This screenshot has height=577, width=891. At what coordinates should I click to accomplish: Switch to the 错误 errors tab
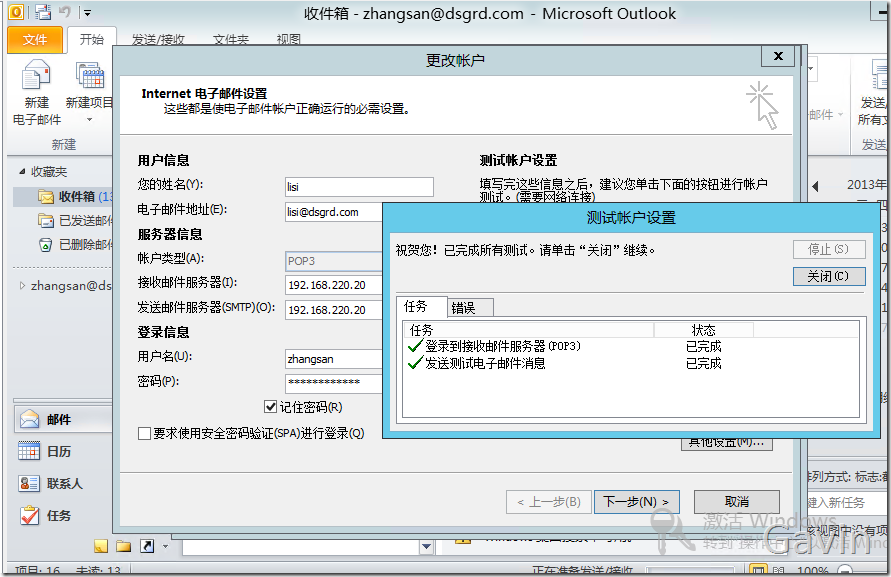pyautogui.click(x=470, y=308)
